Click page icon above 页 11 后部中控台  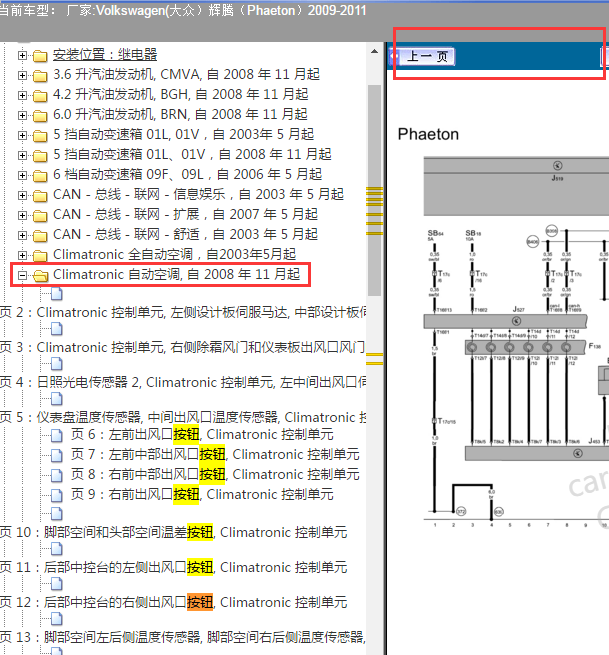(x=57, y=549)
